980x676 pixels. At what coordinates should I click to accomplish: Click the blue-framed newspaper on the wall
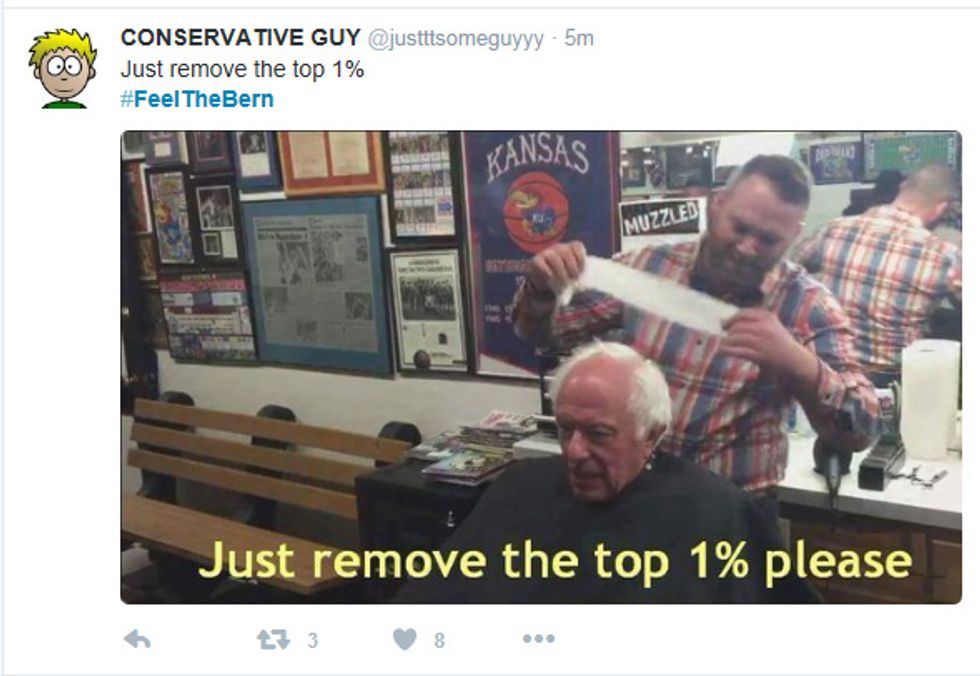316,286
